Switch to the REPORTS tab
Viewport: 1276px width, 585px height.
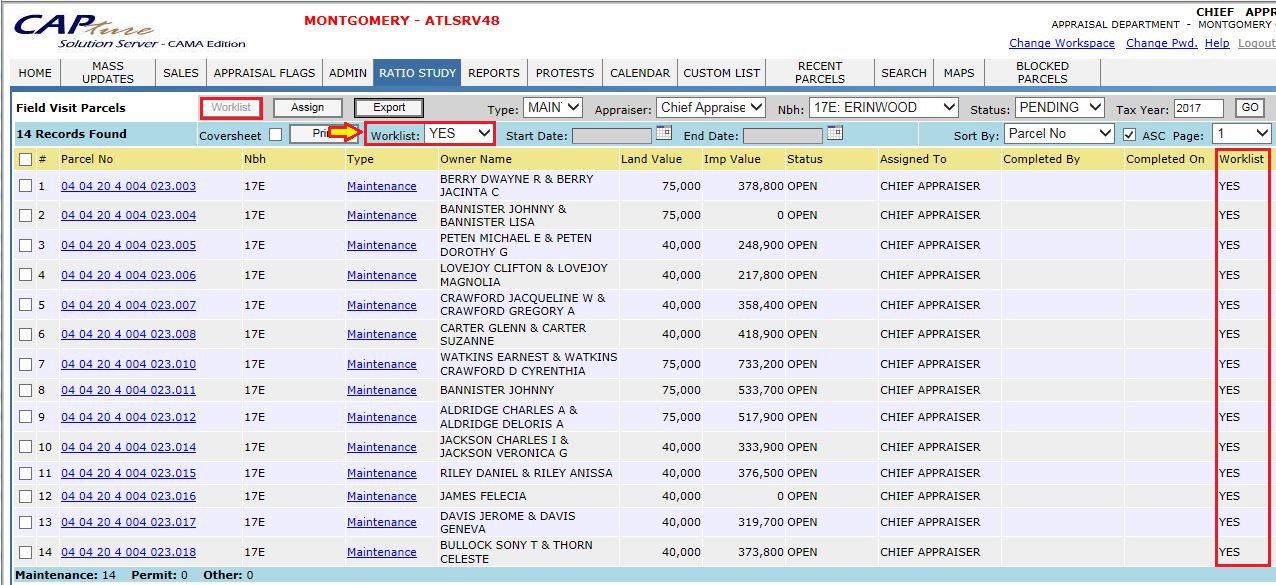click(x=494, y=73)
